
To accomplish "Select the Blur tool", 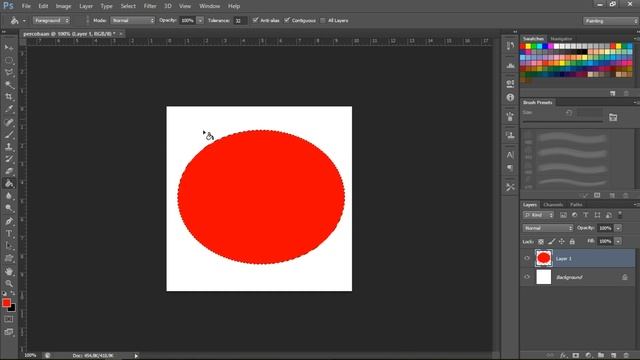I will point(9,196).
